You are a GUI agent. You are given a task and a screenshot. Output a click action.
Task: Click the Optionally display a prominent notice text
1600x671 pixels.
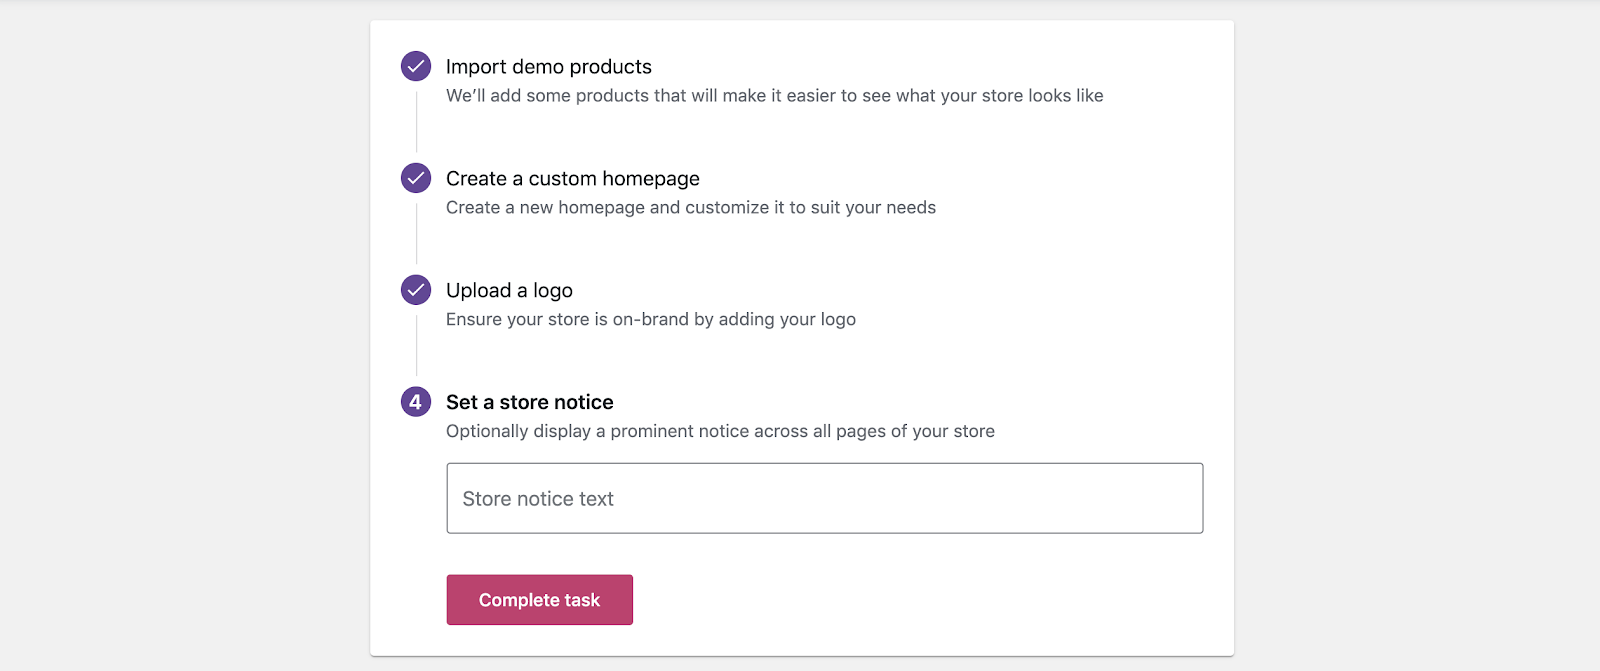tap(720, 432)
